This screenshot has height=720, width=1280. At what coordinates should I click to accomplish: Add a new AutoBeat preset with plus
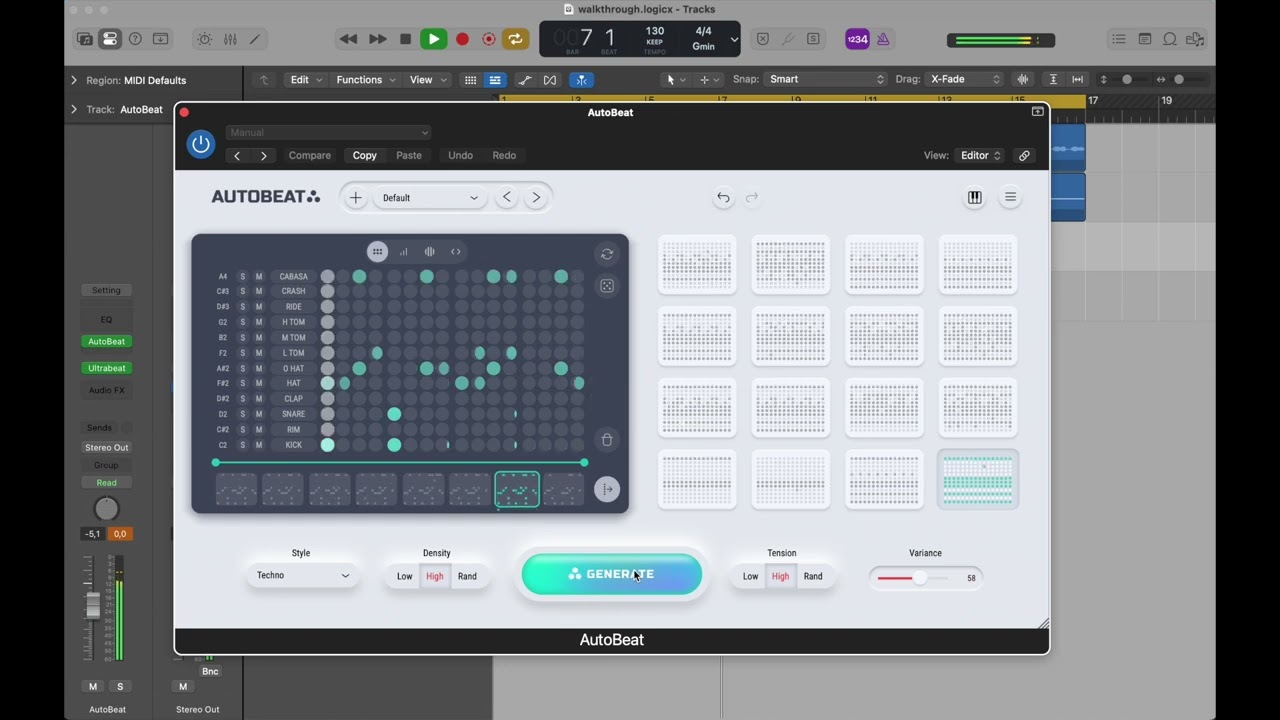click(x=355, y=197)
